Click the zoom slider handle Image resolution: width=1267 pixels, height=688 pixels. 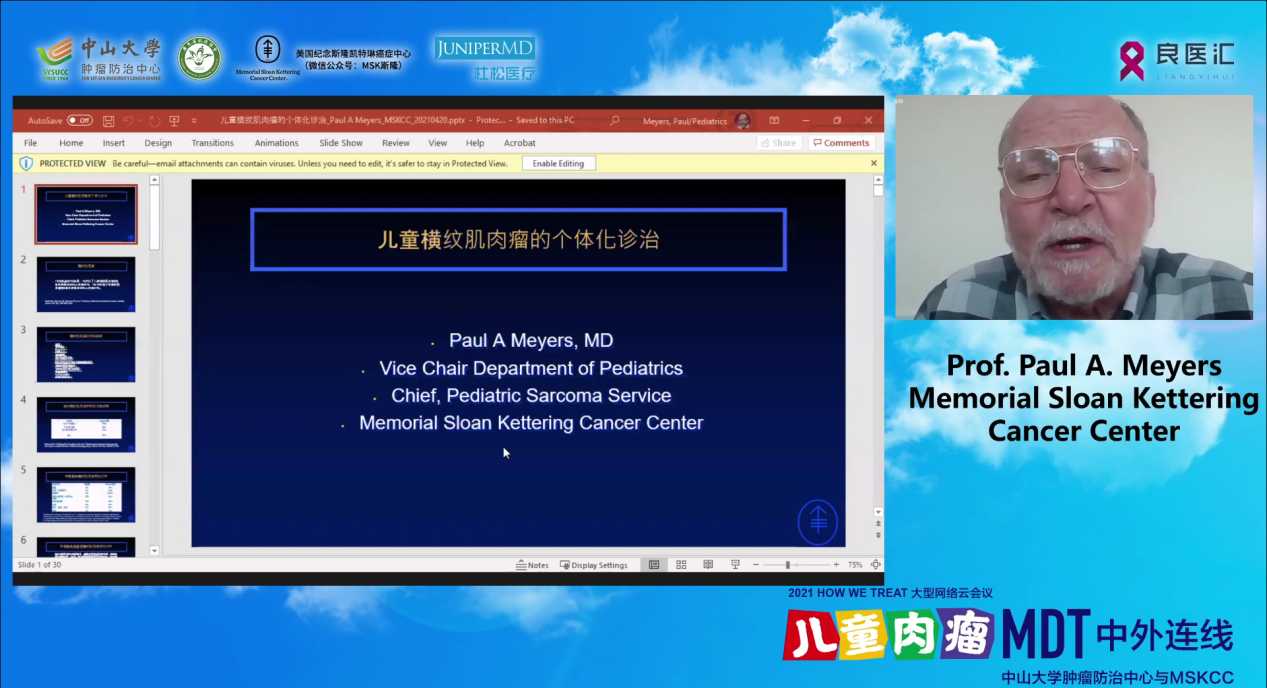pos(788,565)
